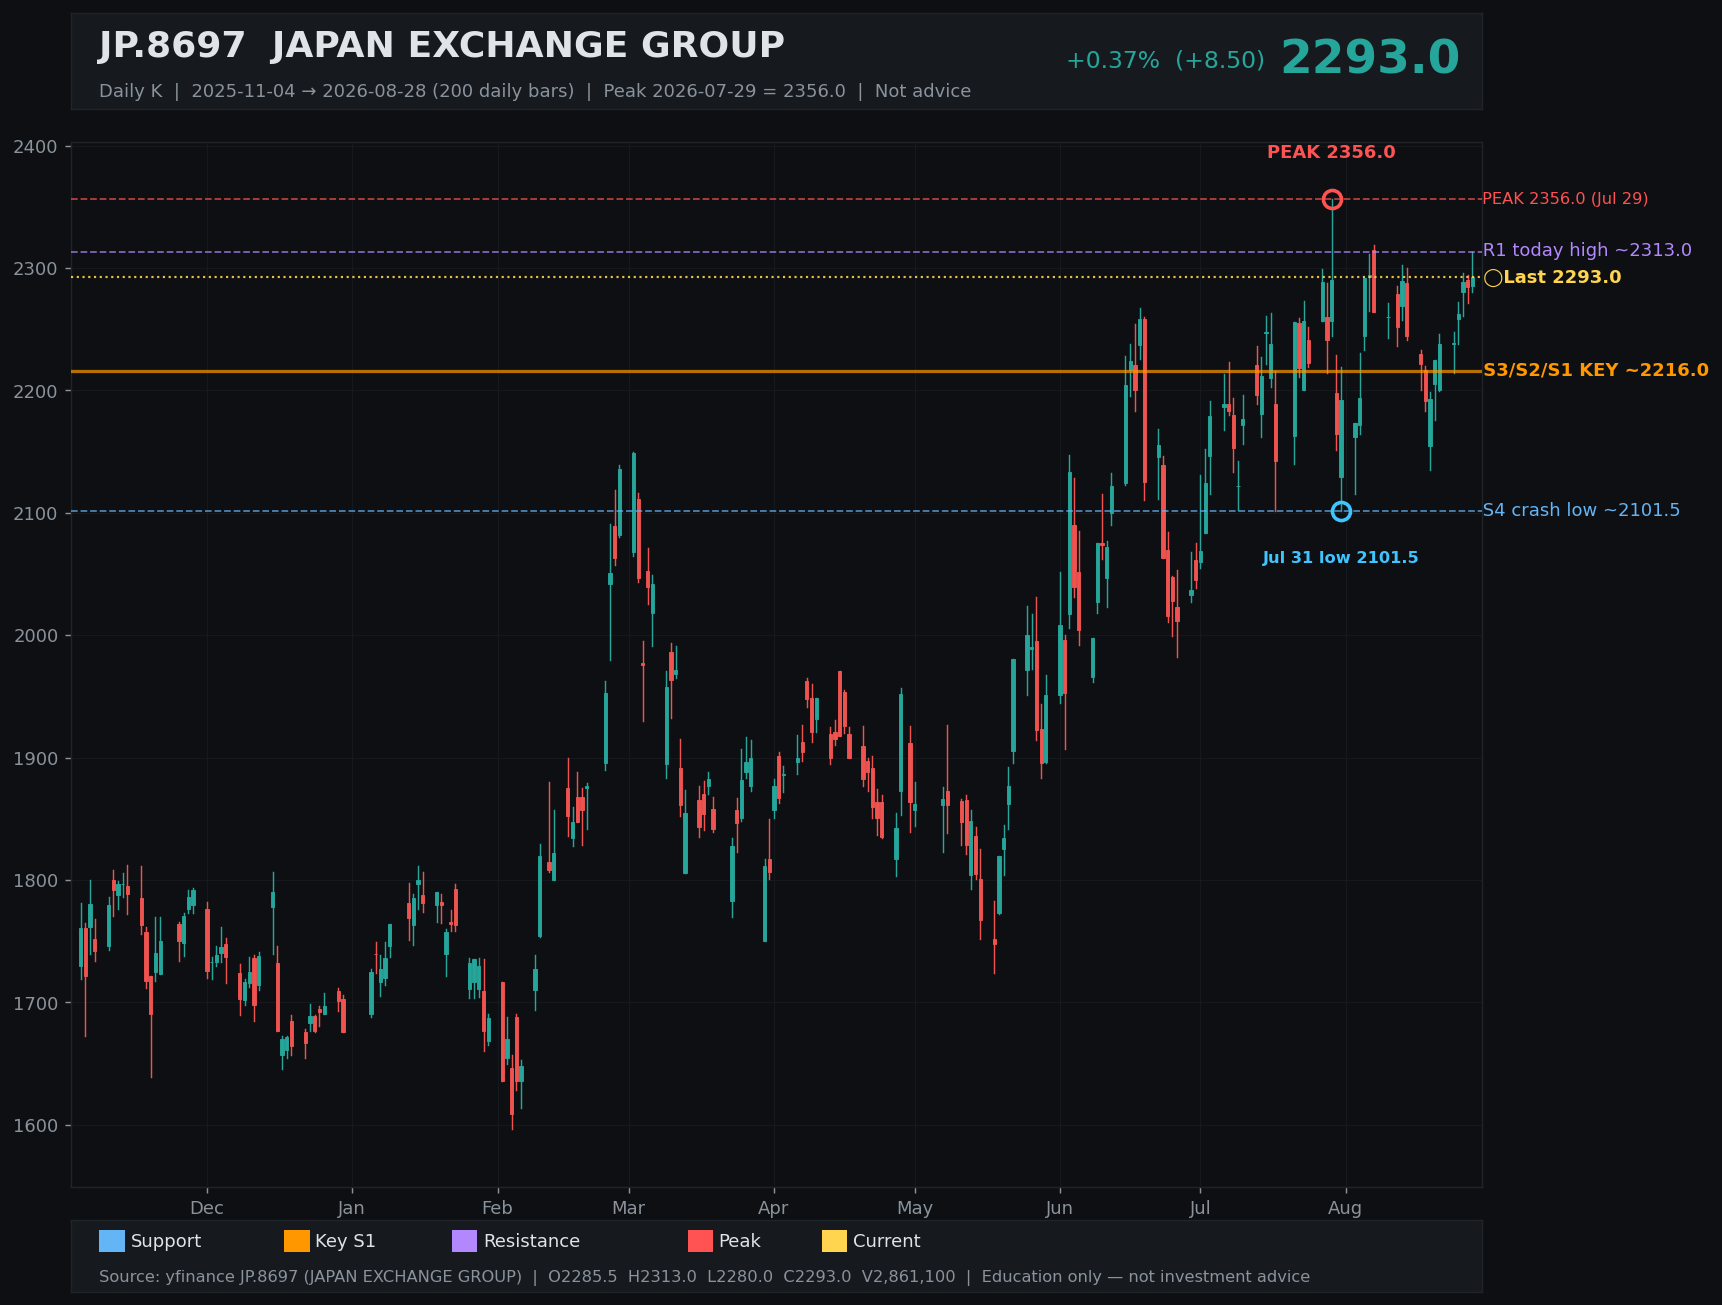
Task: Click the yellow Current legend swatch
Action: (834, 1241)
